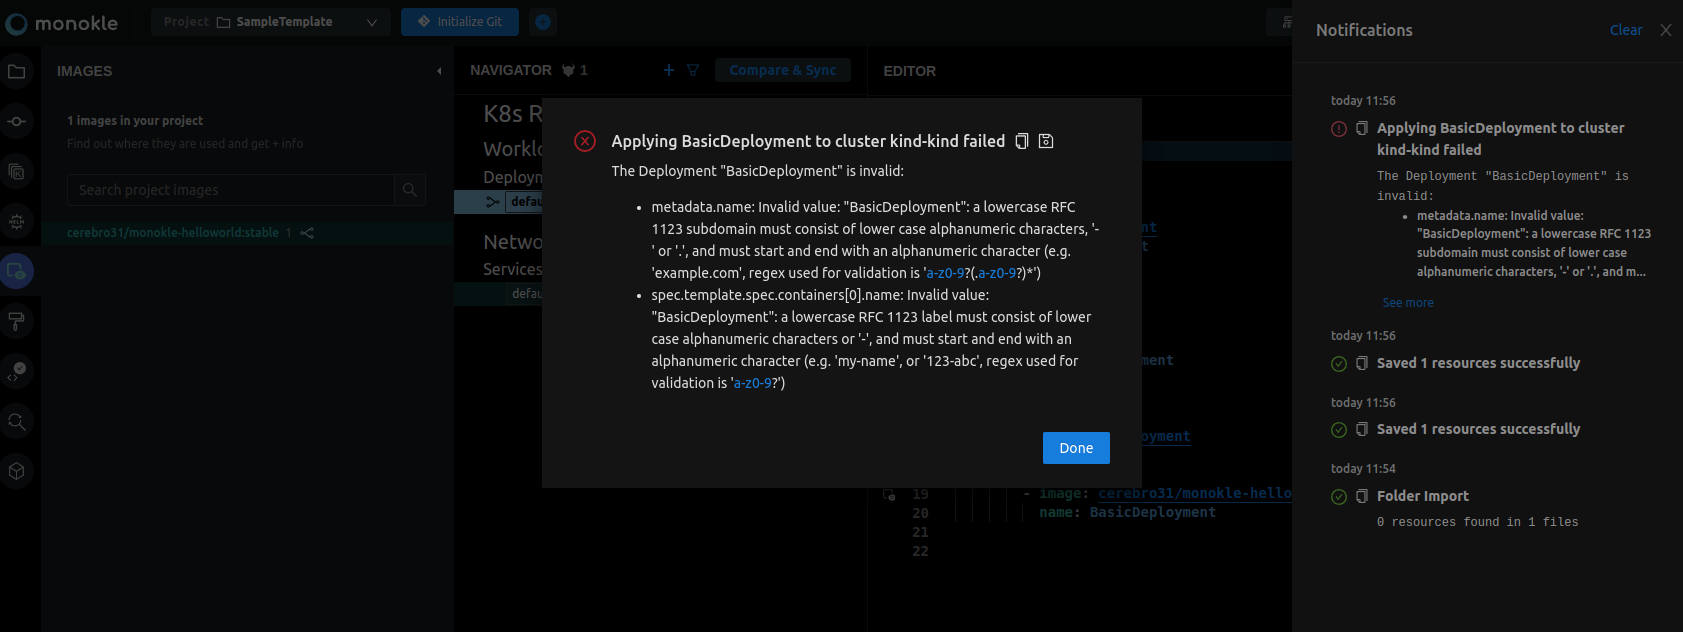Click the link icon on selected Deployment row
This screenshot has height=632, width=1683.
(x=492, y=201)
